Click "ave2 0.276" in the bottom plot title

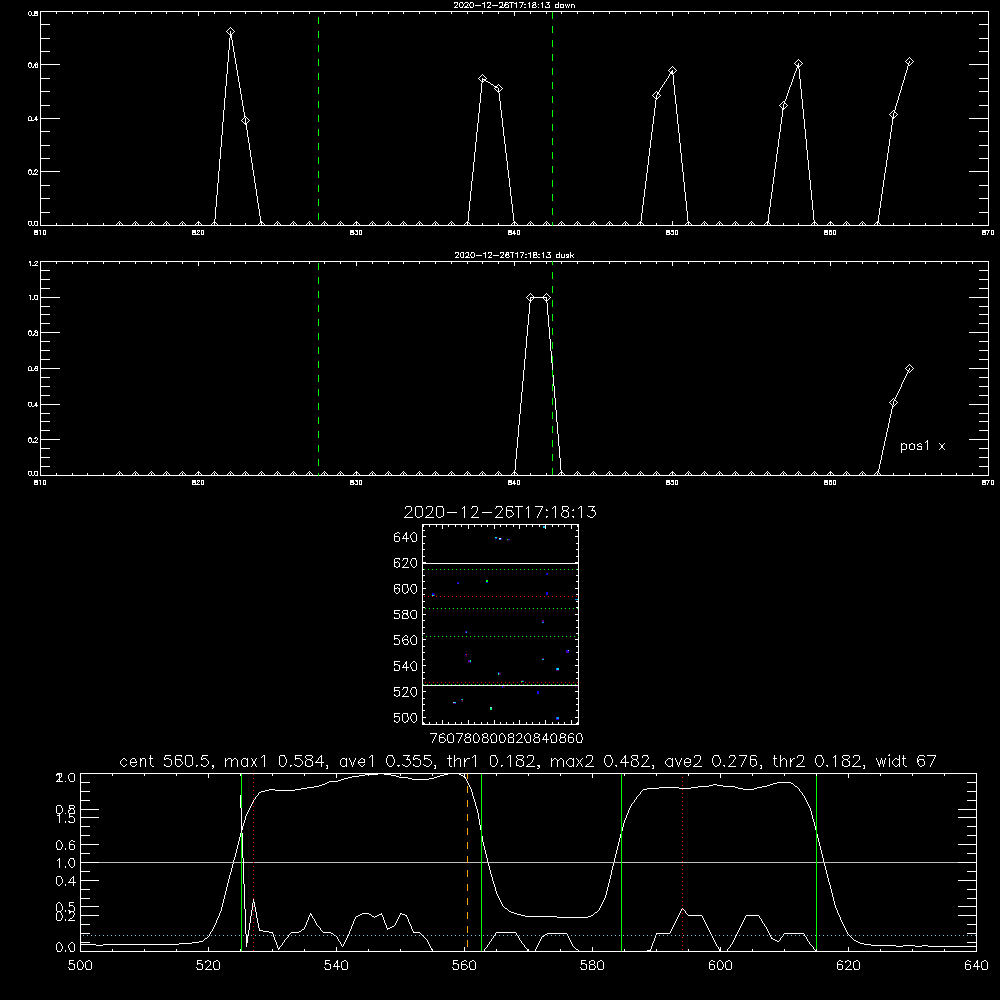pyautogui.click(x=713, y=761)
